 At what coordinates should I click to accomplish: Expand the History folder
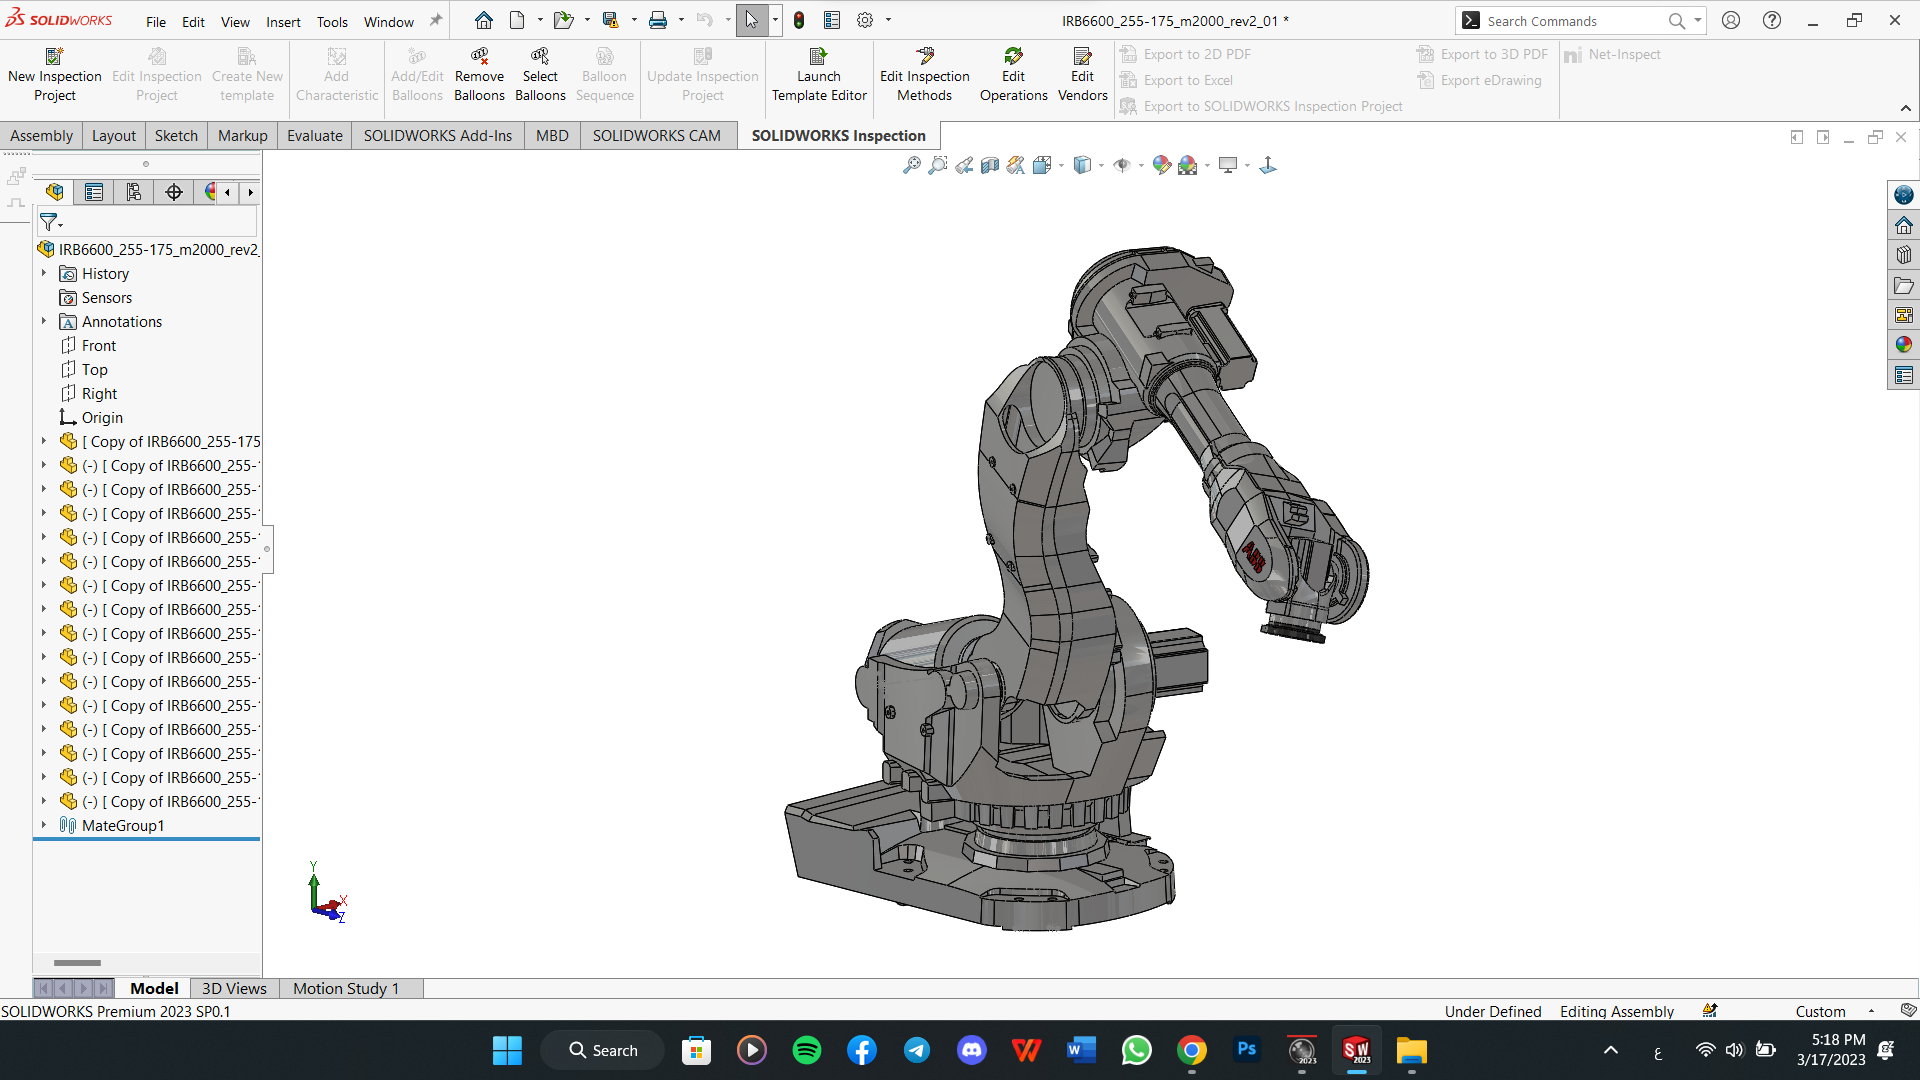click(x=44, y=273)
